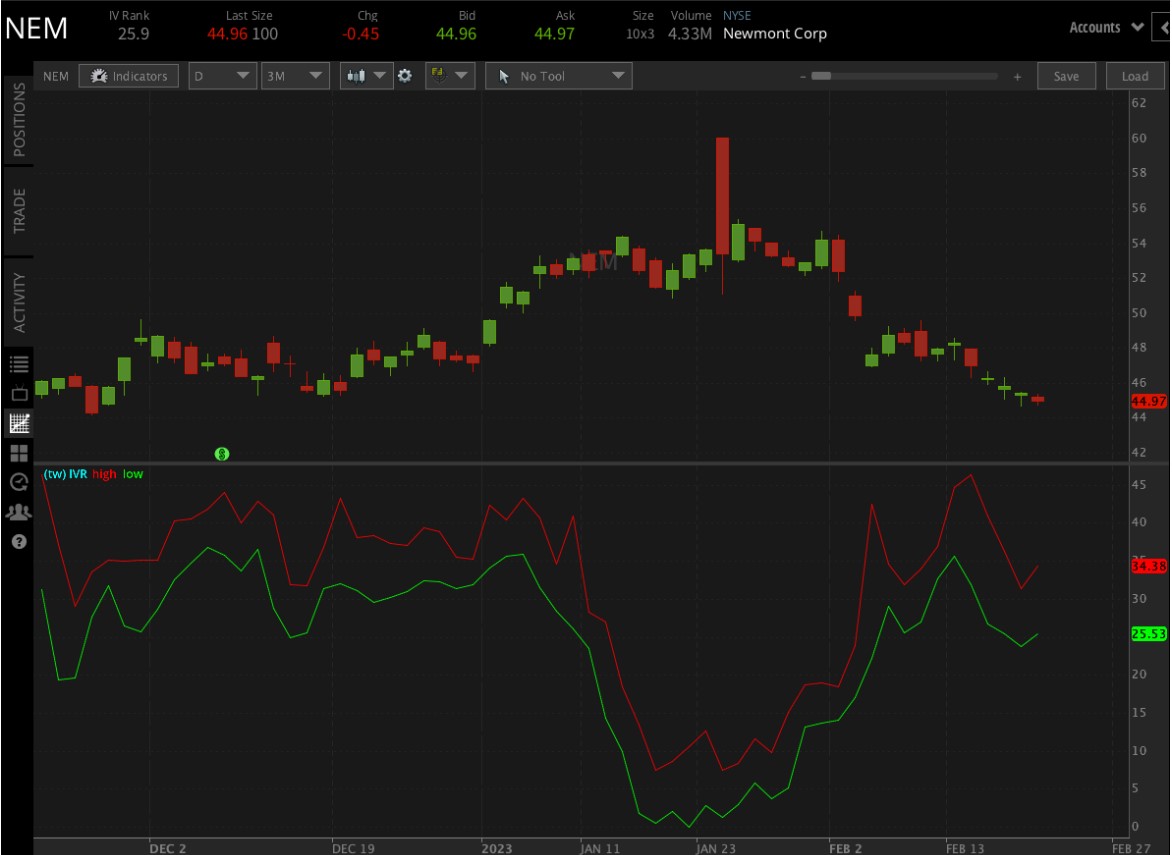Expand the D interval dropdown
This screenshot has width=1172, height=855.
pyautogui.click(x=222, y=76)
